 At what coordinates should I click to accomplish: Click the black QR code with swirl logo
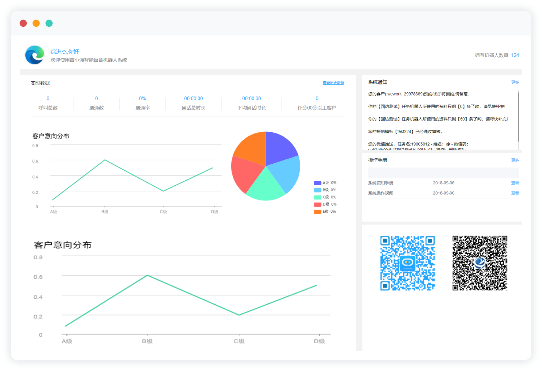tap(479, 263)
